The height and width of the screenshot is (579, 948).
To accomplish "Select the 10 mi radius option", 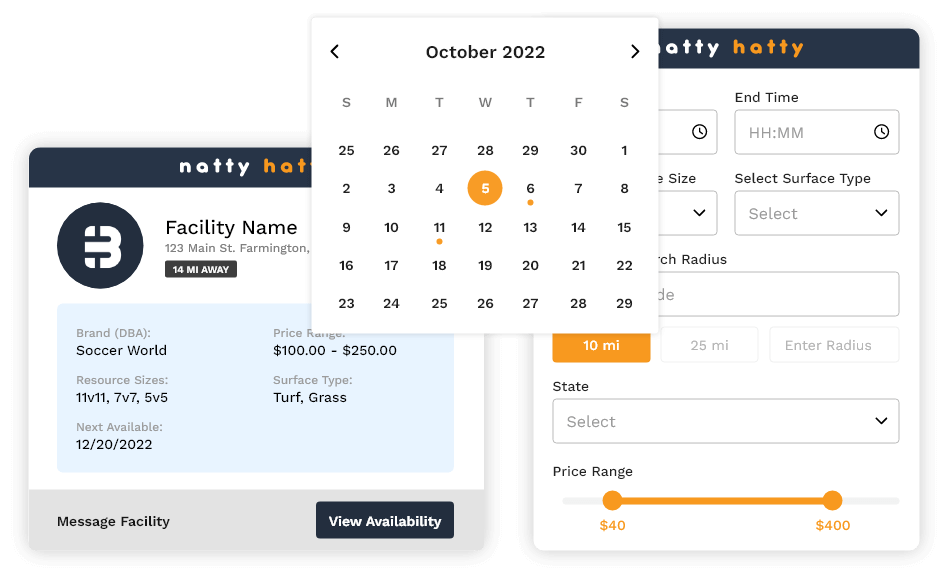I will coord(601,345).
